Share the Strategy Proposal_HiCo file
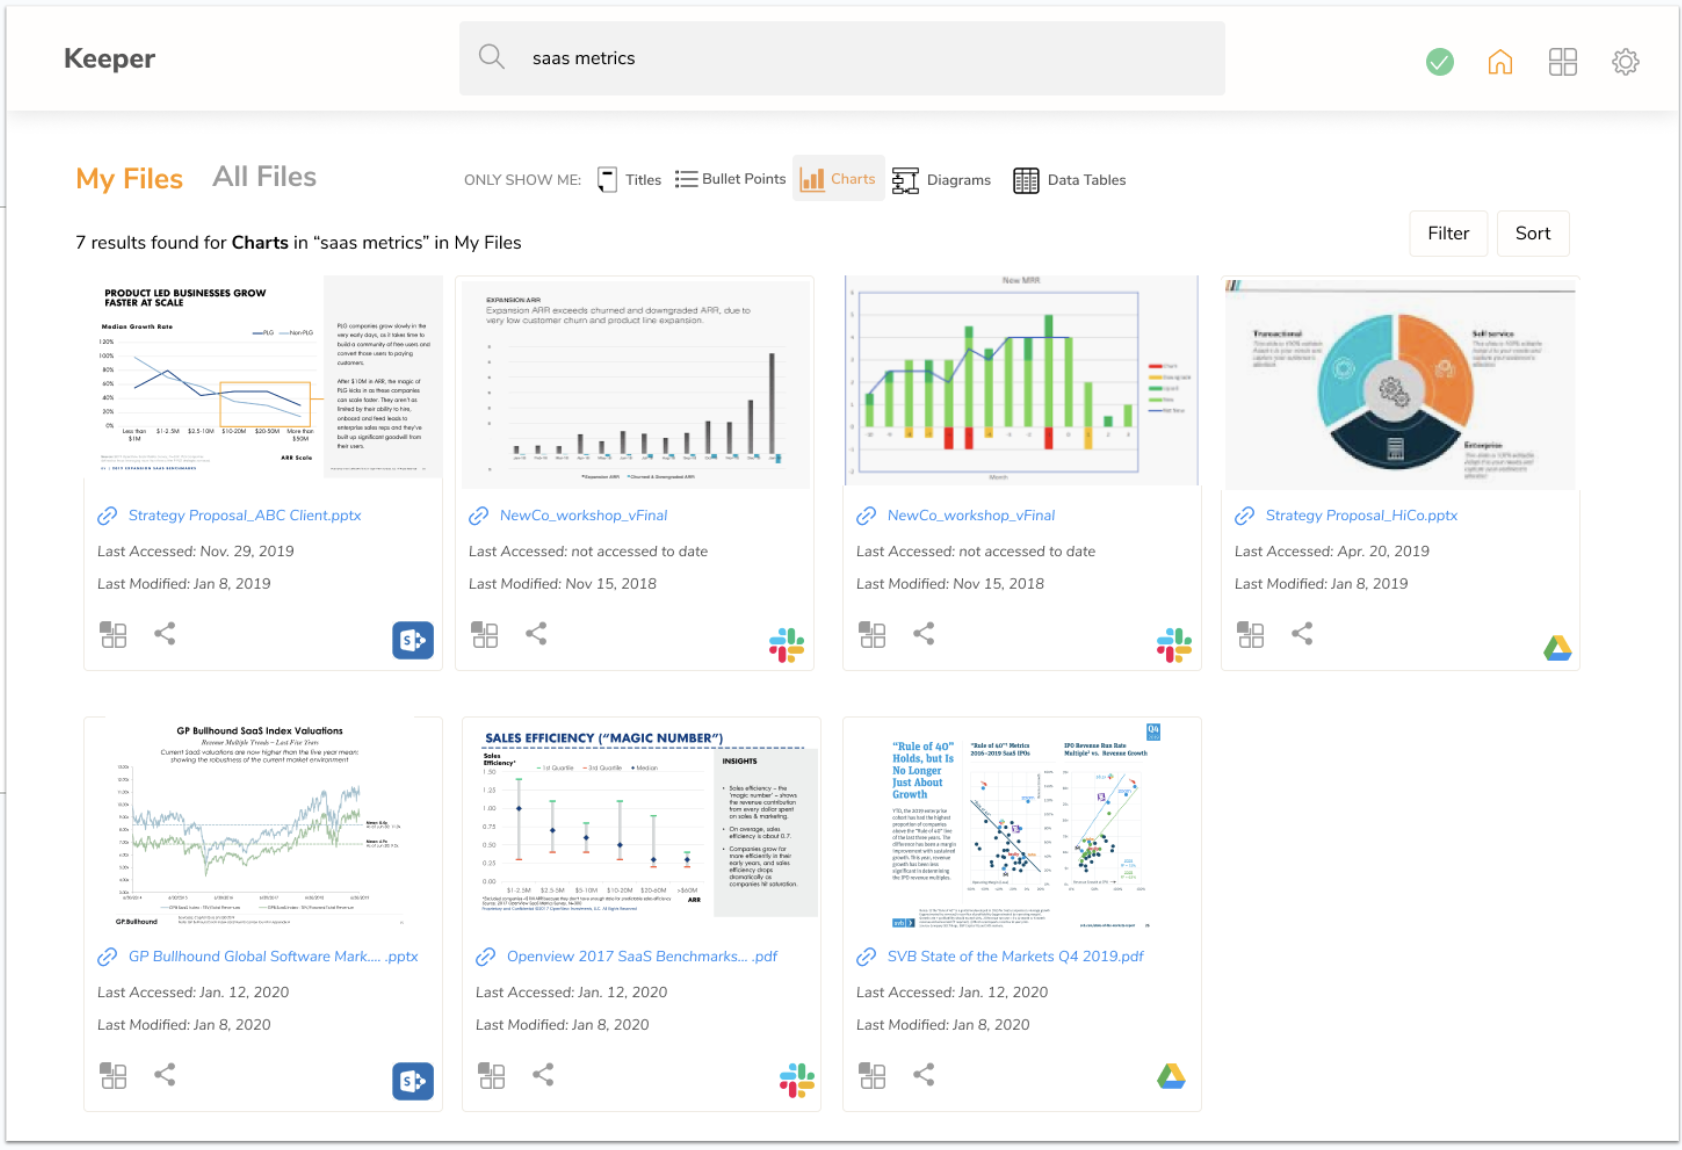Viewport: 1682px width, 1150px height. pyautogui.click(x=1302, y=633)
